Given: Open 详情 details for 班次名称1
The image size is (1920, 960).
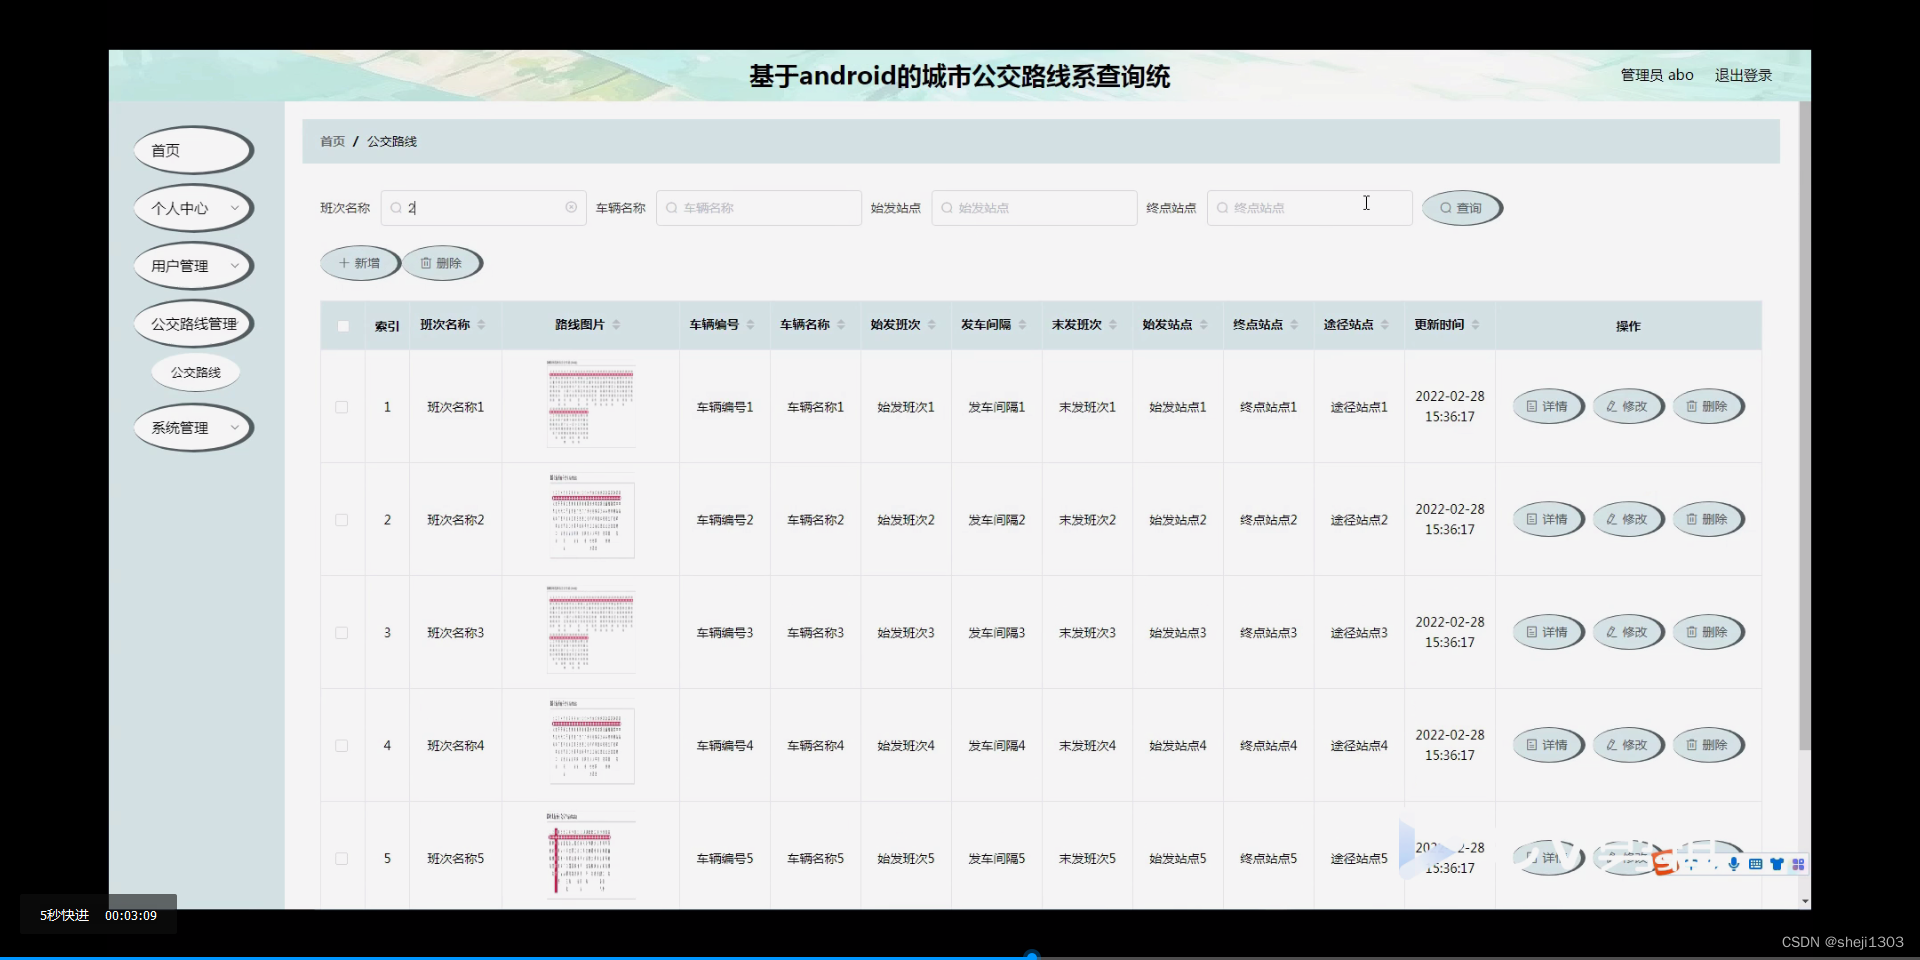Looking at the screenshot, I should click(x=1547, y=406).
